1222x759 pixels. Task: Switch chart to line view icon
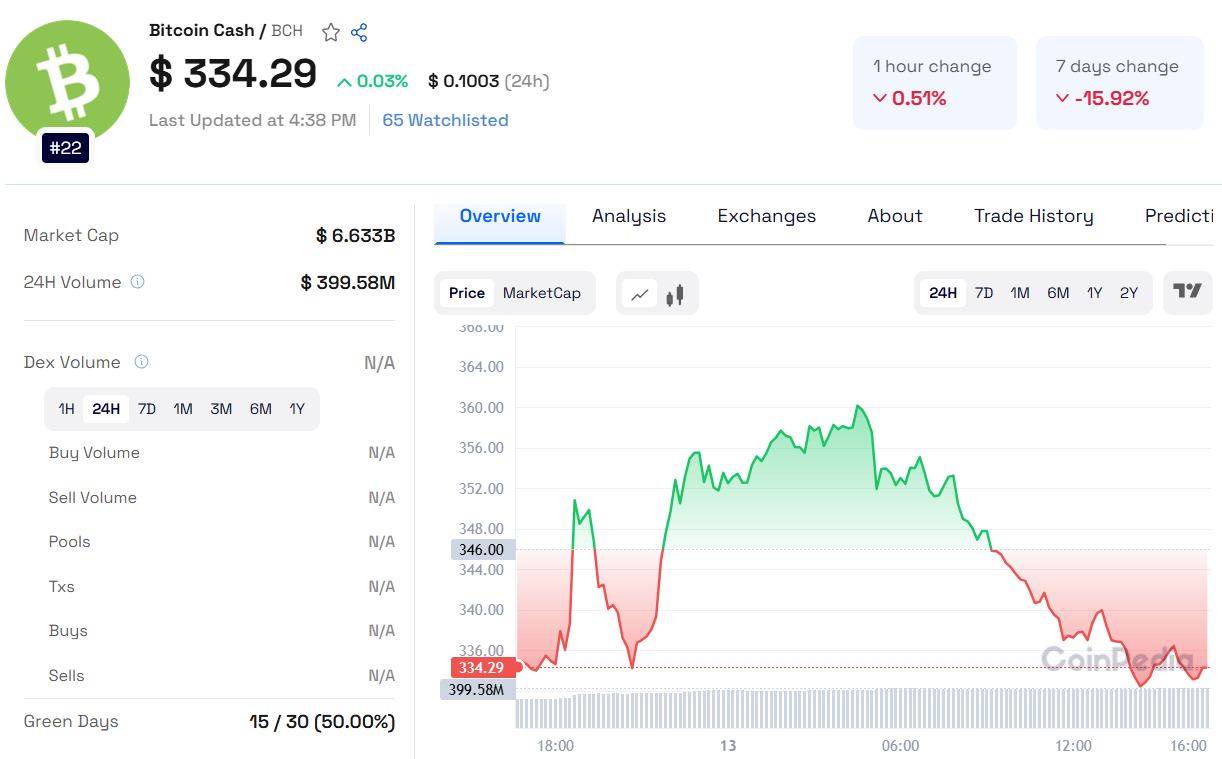[x=640, y=294]
